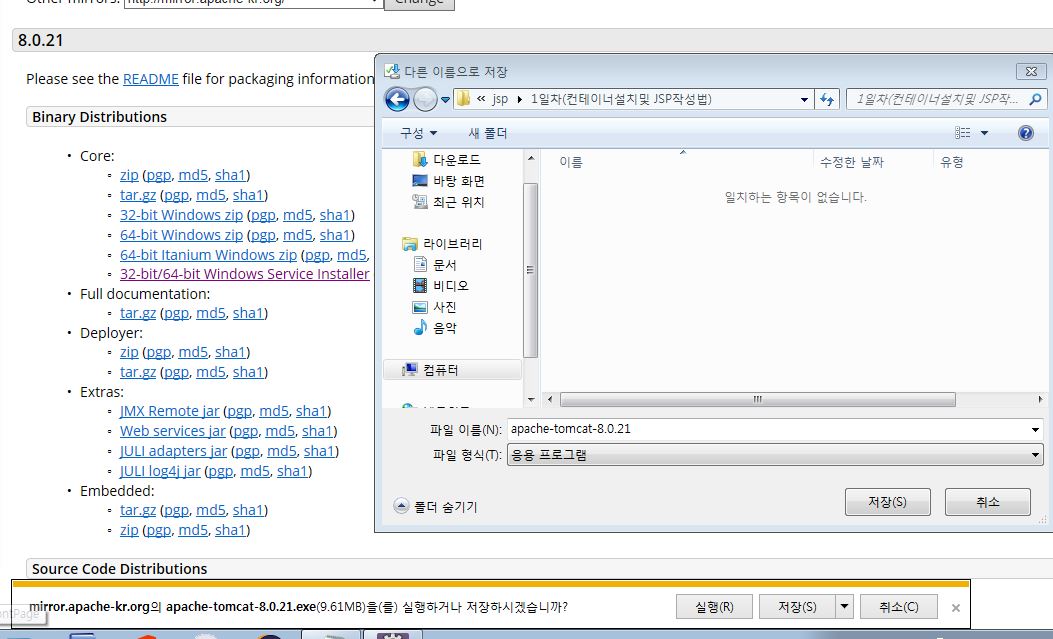
Task: Create a folder with the 새 폴더 button
Action: (488, 133)
